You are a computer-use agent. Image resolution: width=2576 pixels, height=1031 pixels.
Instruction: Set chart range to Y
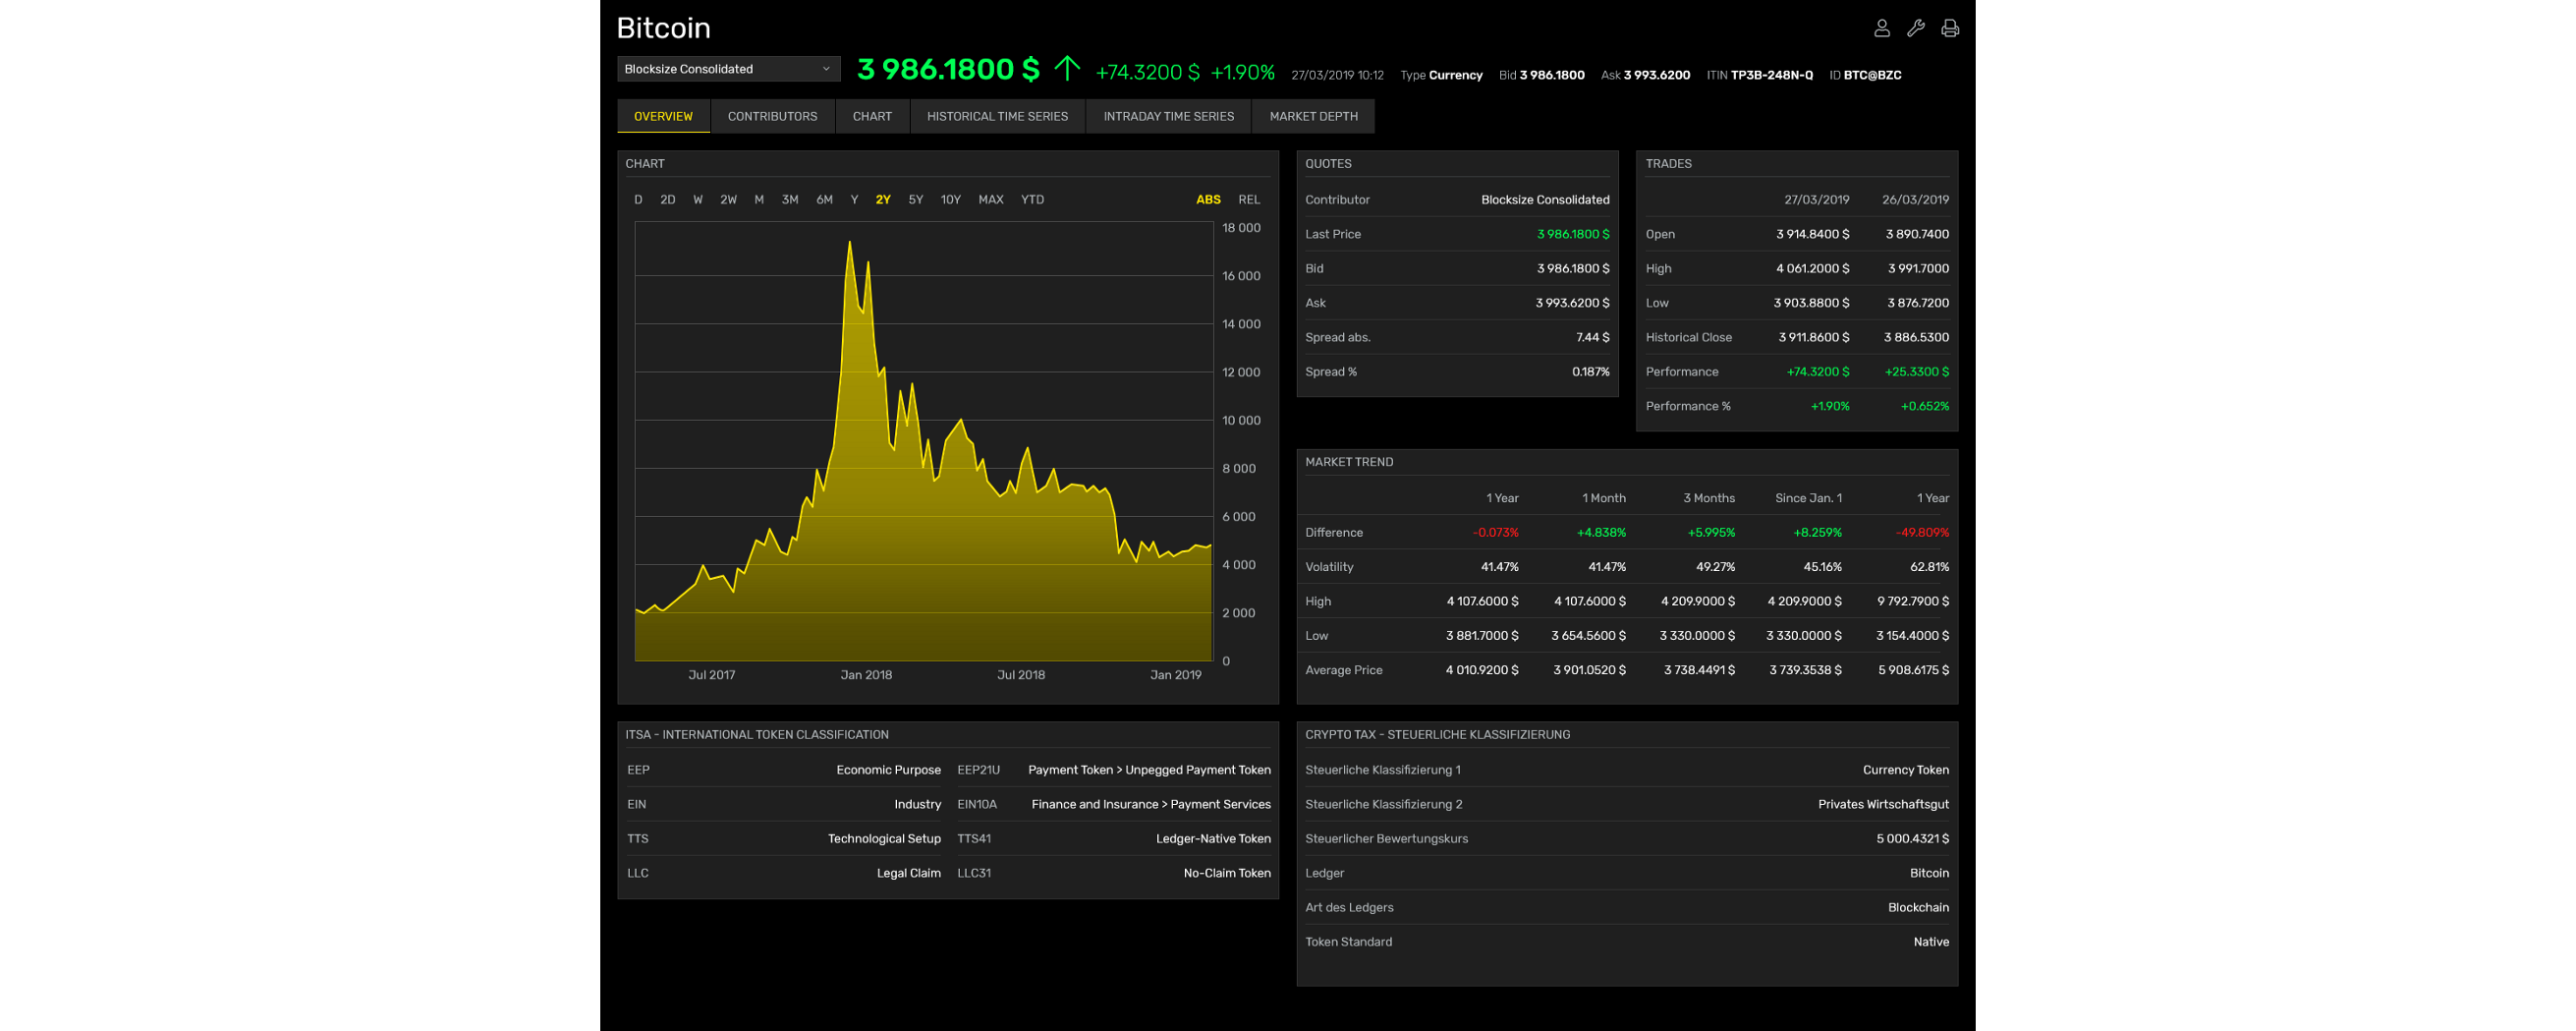(x=854, y=200)
